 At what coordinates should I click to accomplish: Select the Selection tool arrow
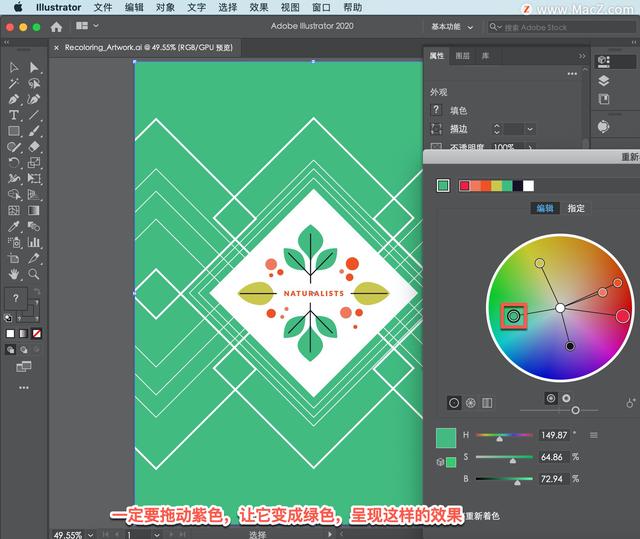[x=13, y=67]
